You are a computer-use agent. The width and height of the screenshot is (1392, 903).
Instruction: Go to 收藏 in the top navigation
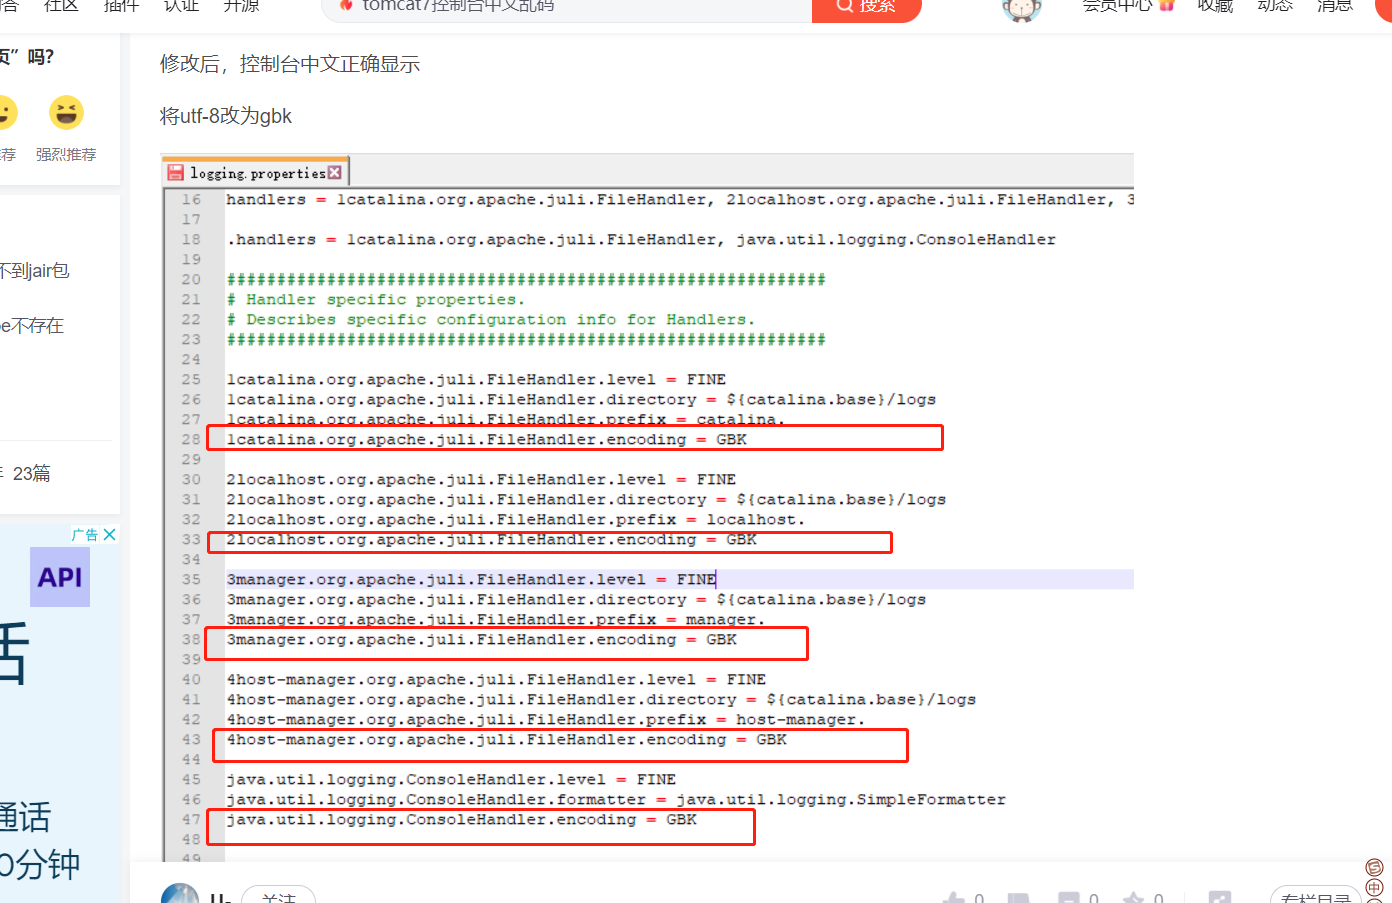[x=1215, y=6]
